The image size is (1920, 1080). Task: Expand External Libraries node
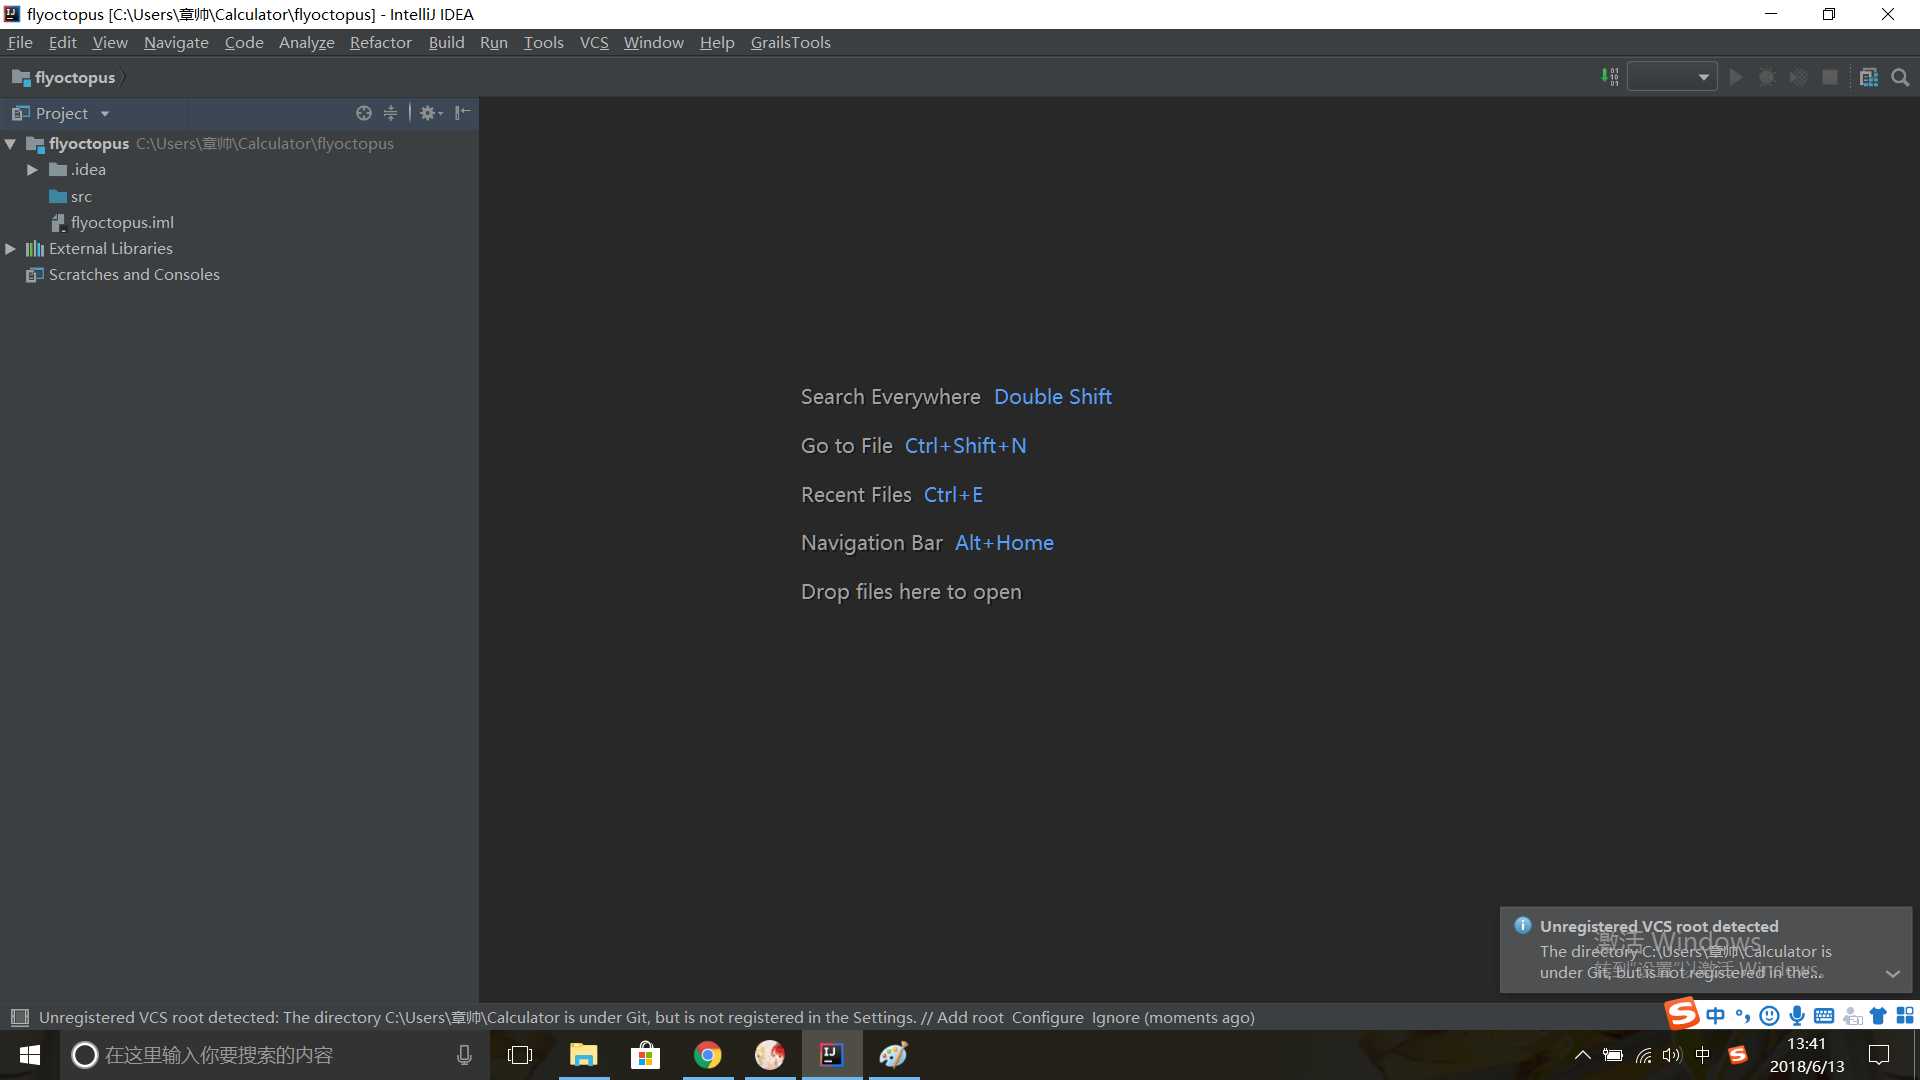click(10, 249)
